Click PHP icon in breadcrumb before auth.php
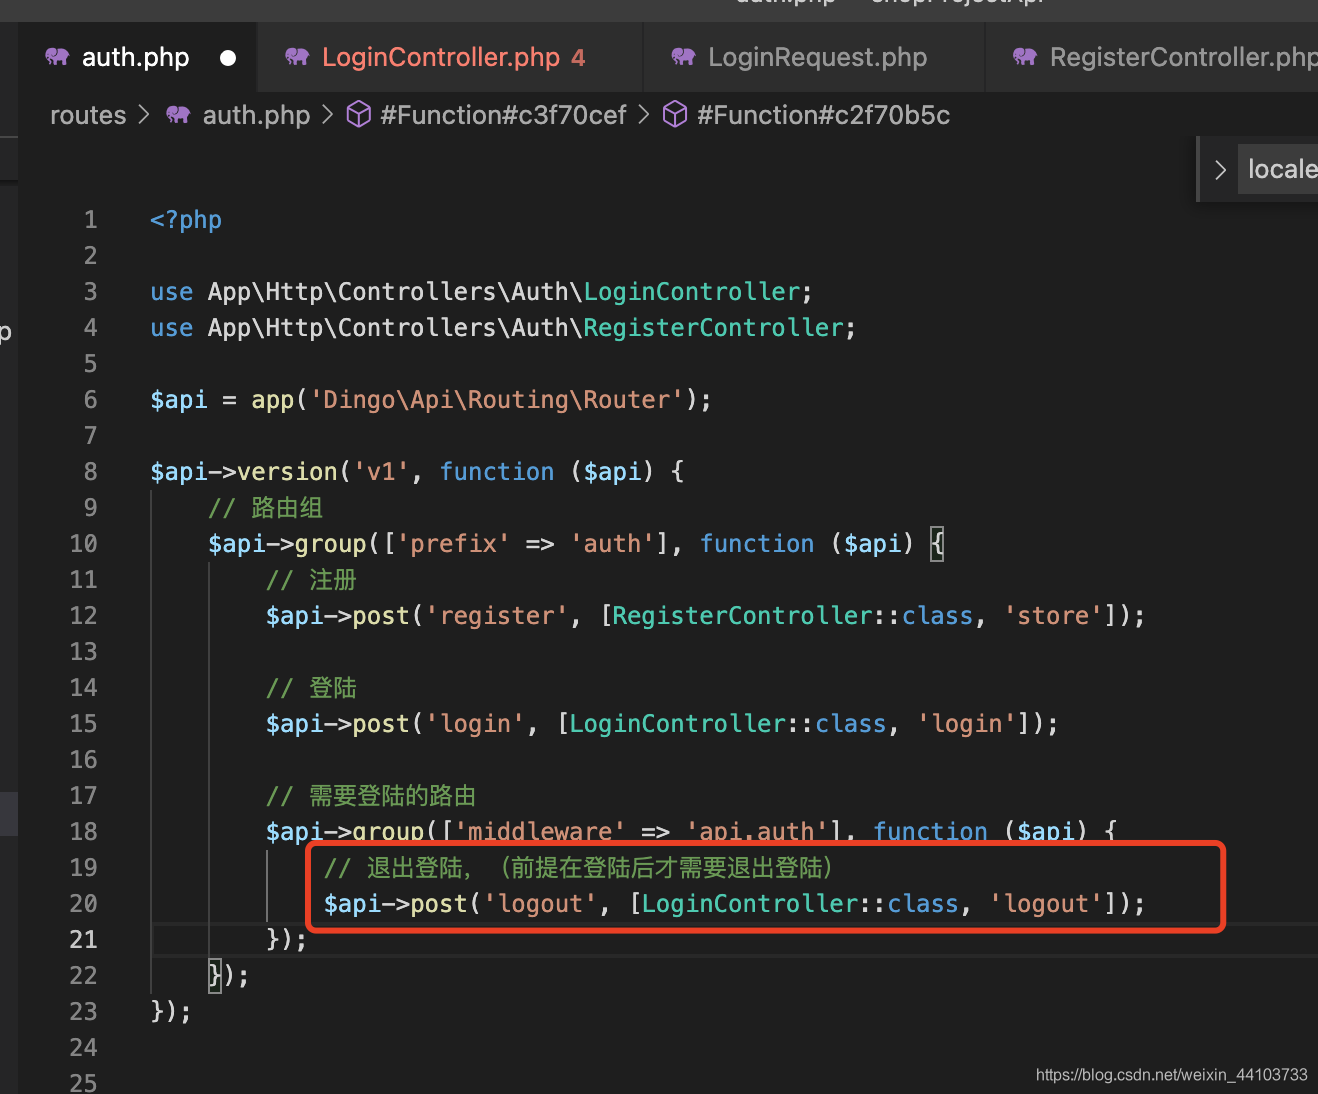 coord(178,115)
